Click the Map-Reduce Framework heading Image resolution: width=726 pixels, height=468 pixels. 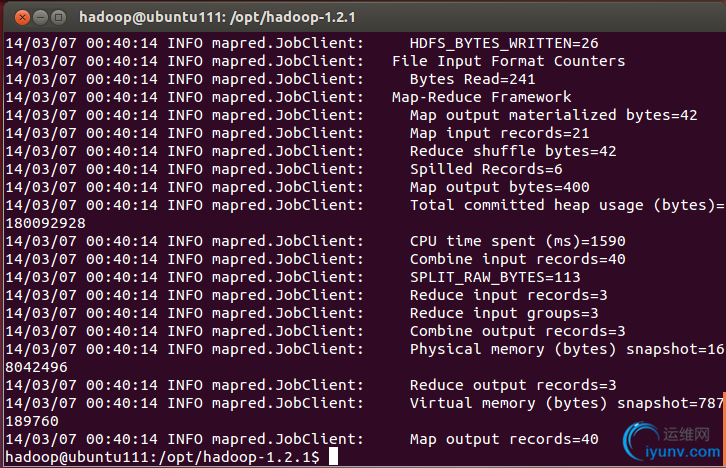click(481, 97)
